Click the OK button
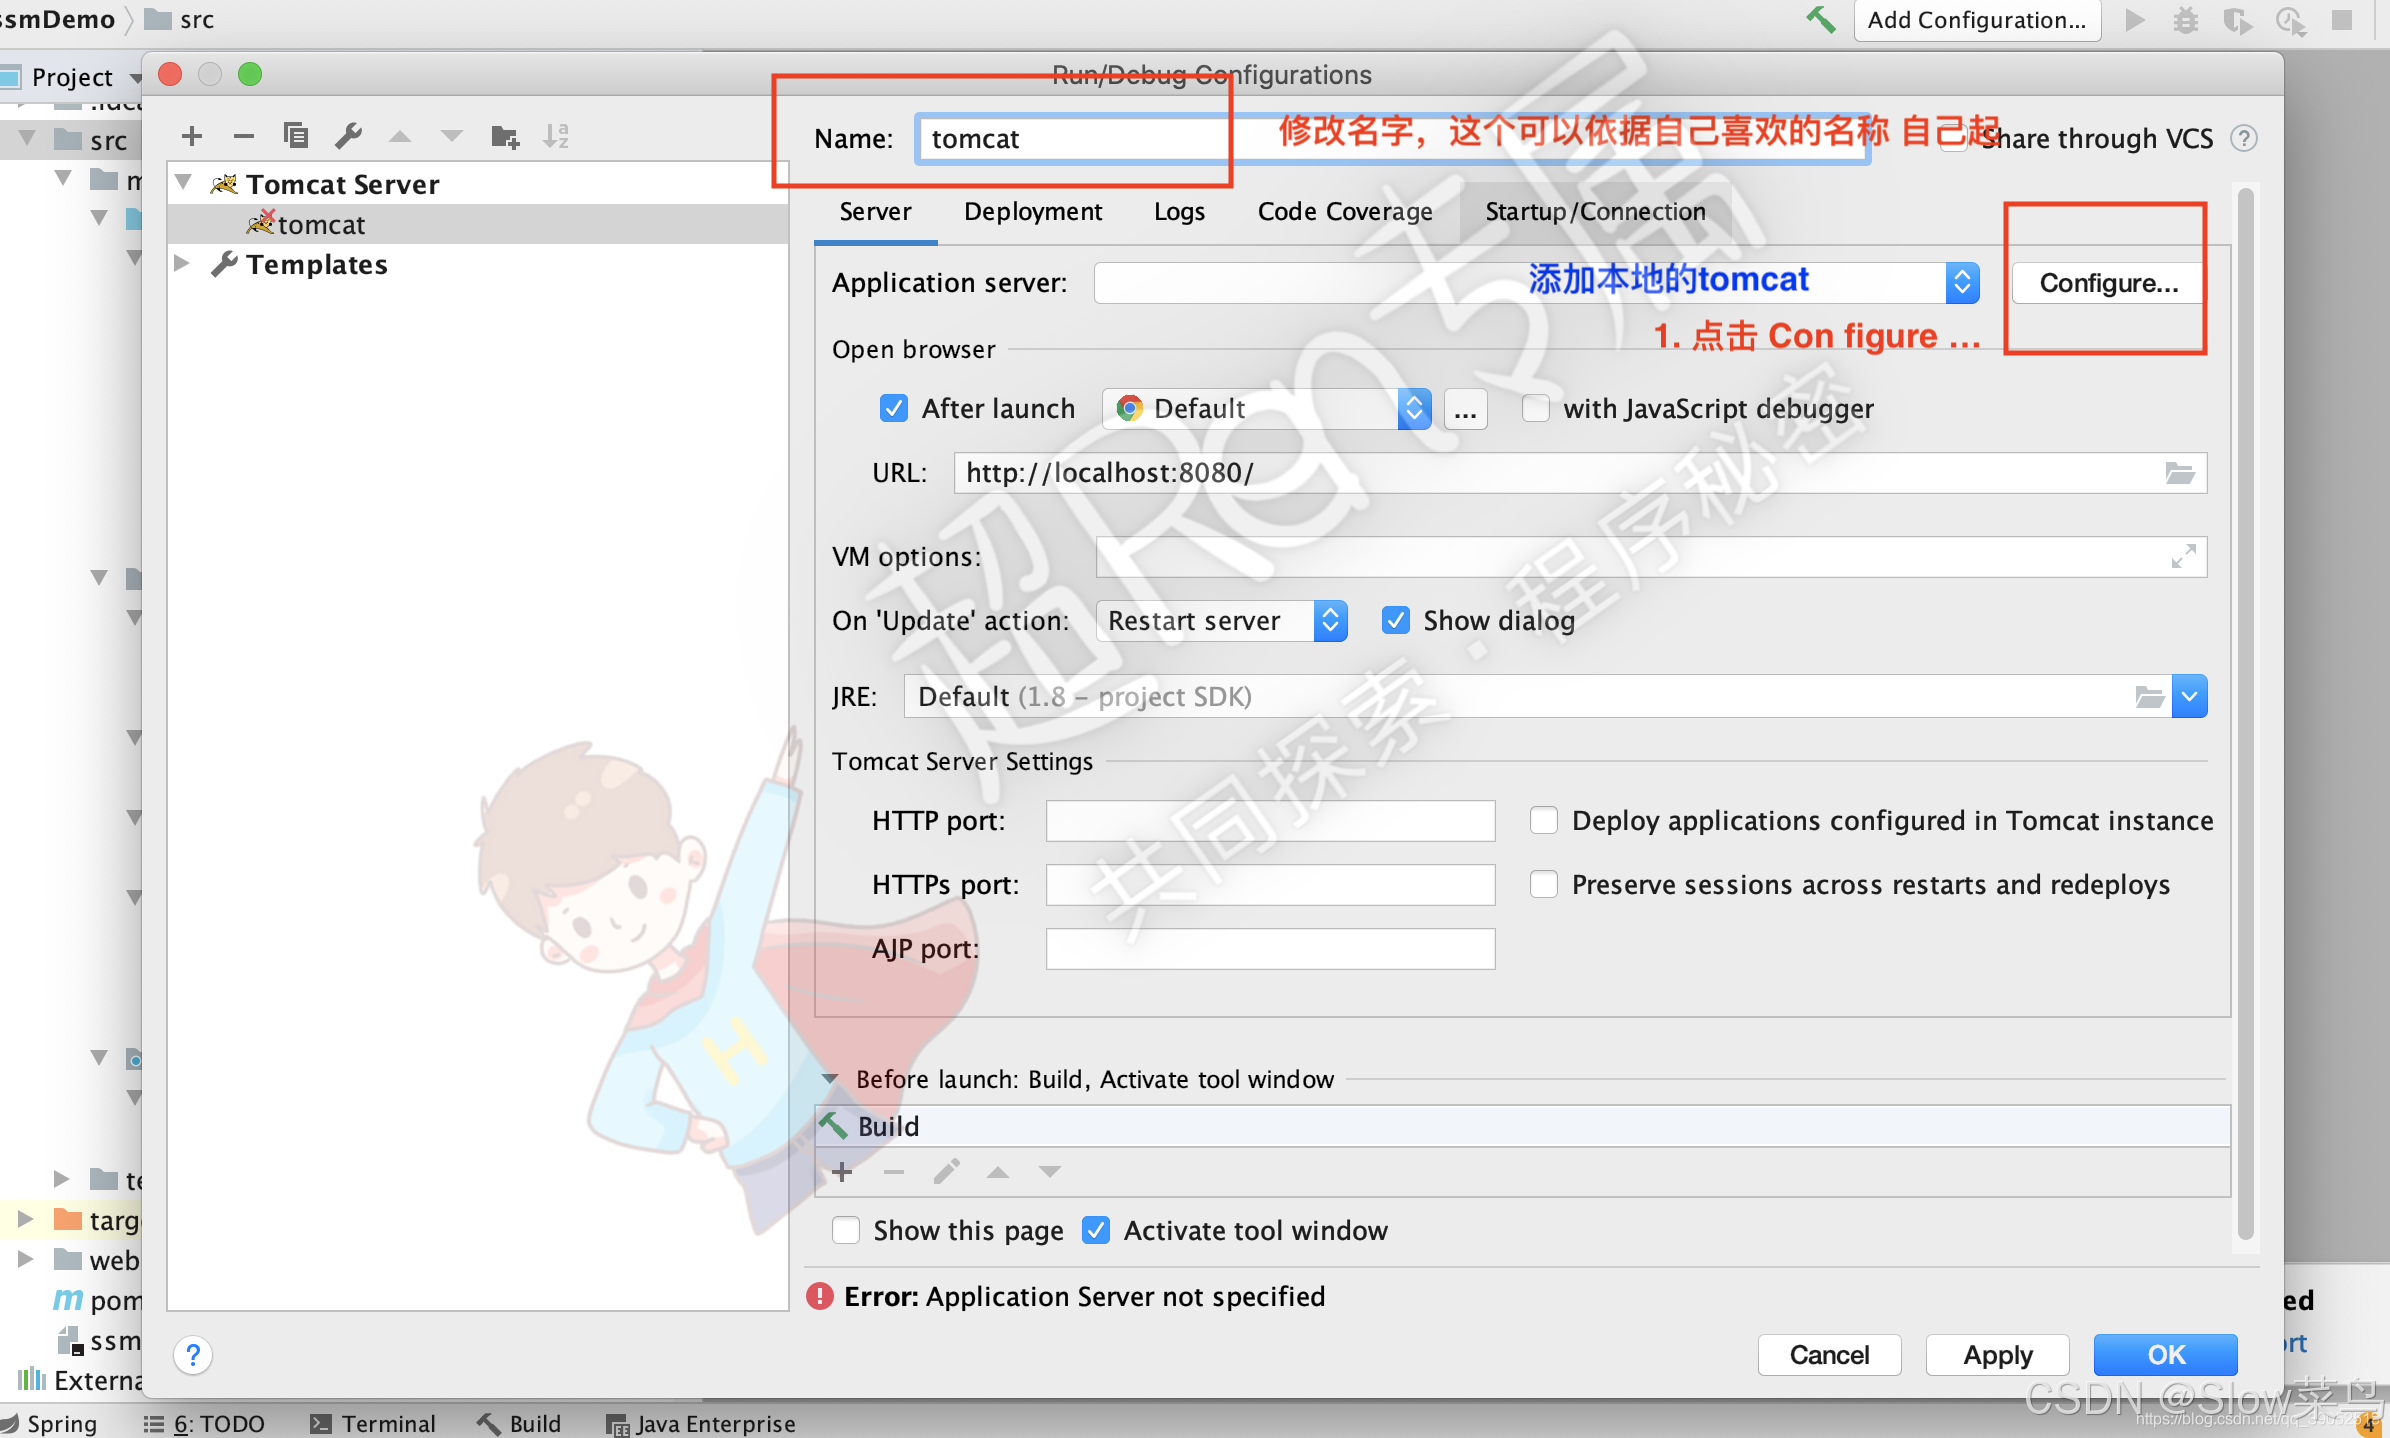 click(2165, 1355)
